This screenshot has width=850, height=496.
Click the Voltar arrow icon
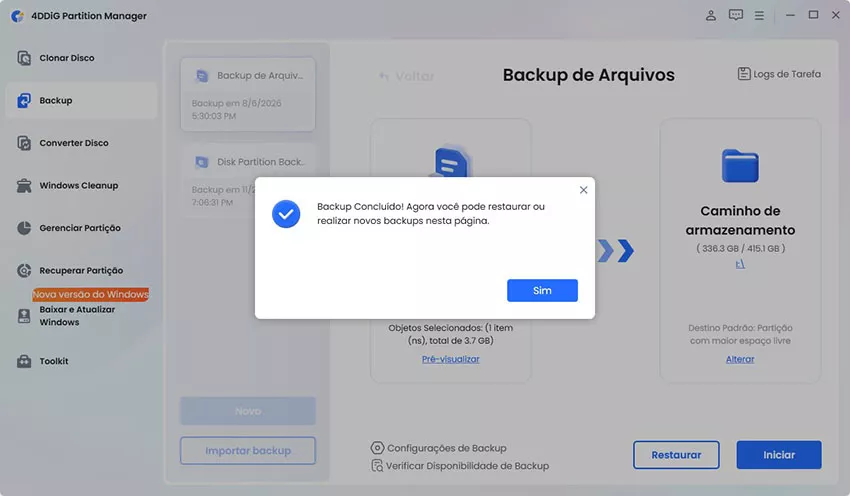coord(384,76)
